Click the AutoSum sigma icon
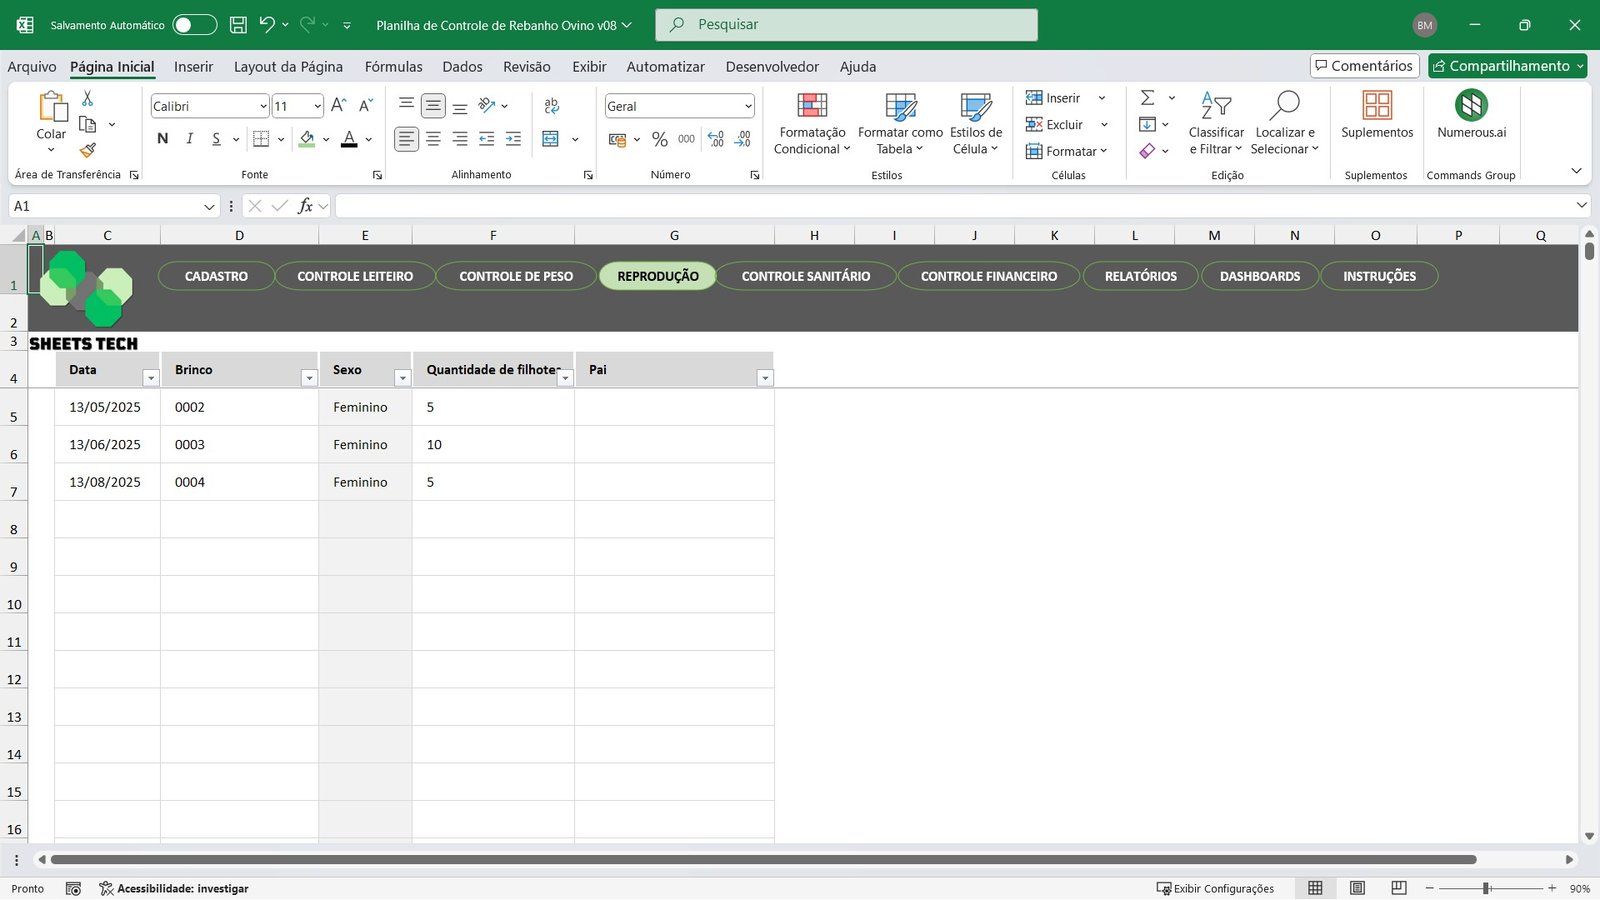The image size is (1600, 900). point(1148,98)
